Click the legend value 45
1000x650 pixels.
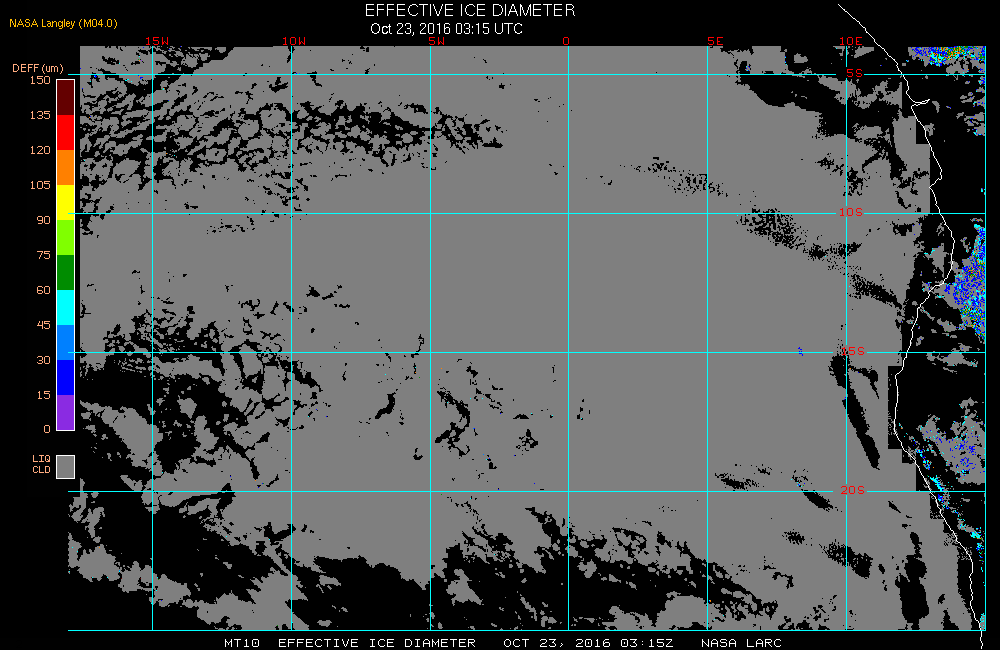[x=43, y=325]
